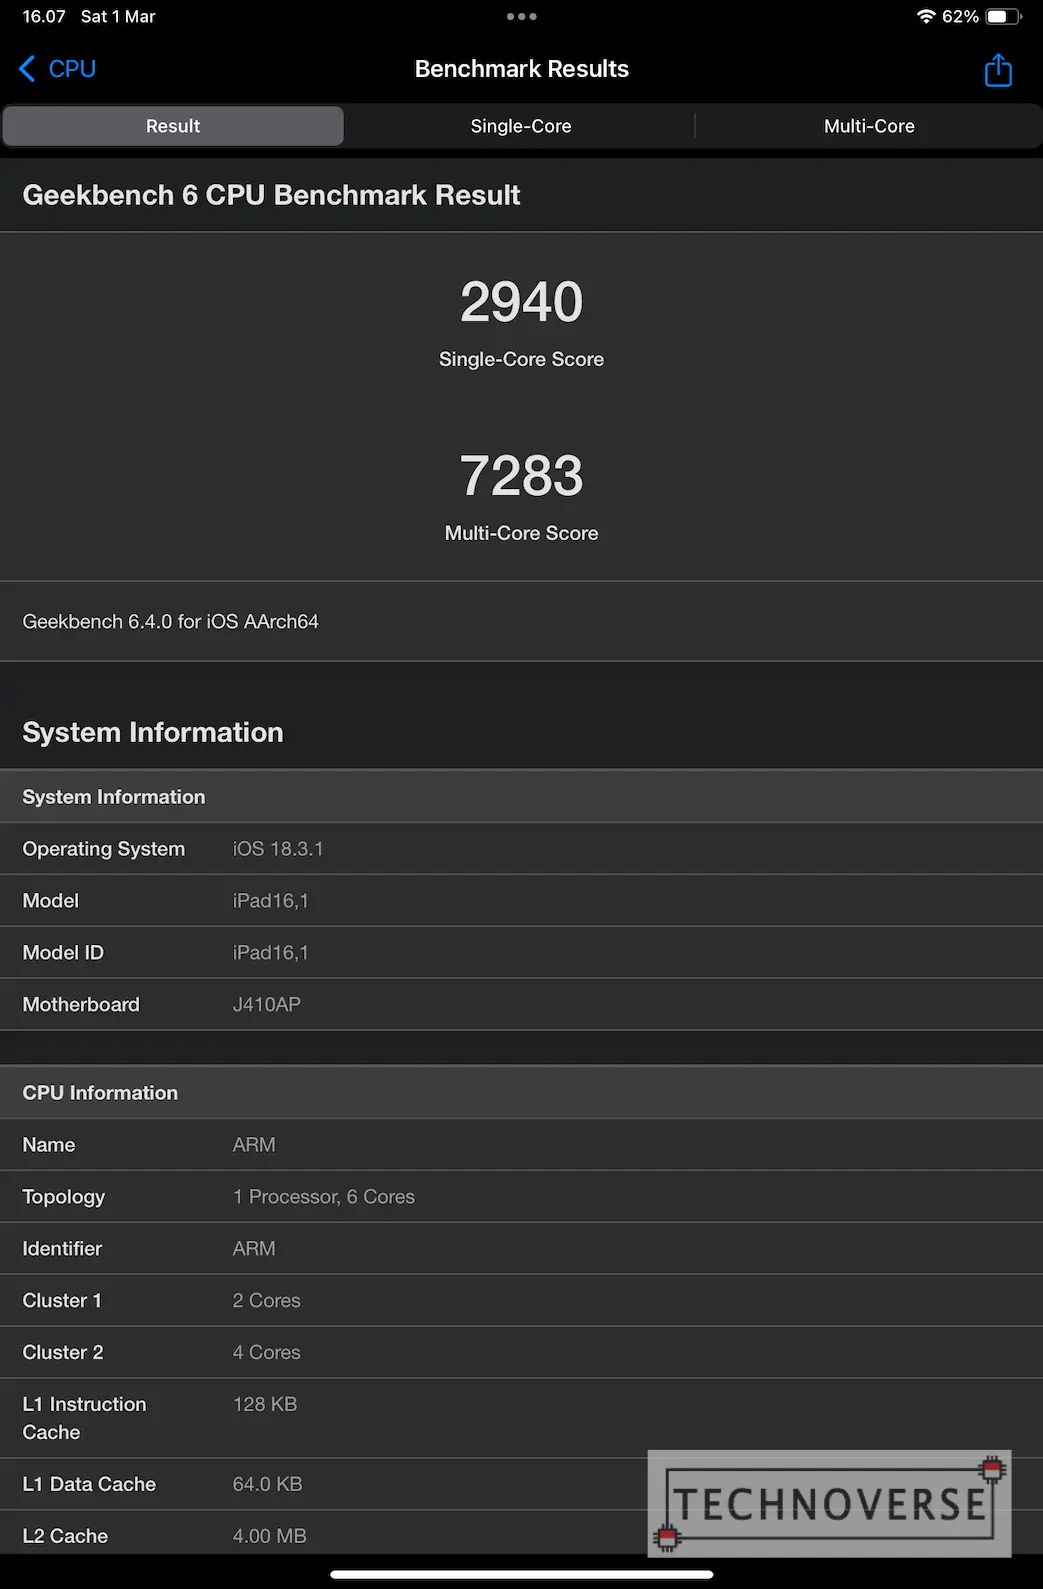Screen dimensions: 1043x1589
Task: Switch to the Single-Core tab
Action: click(x=521, y=126)
